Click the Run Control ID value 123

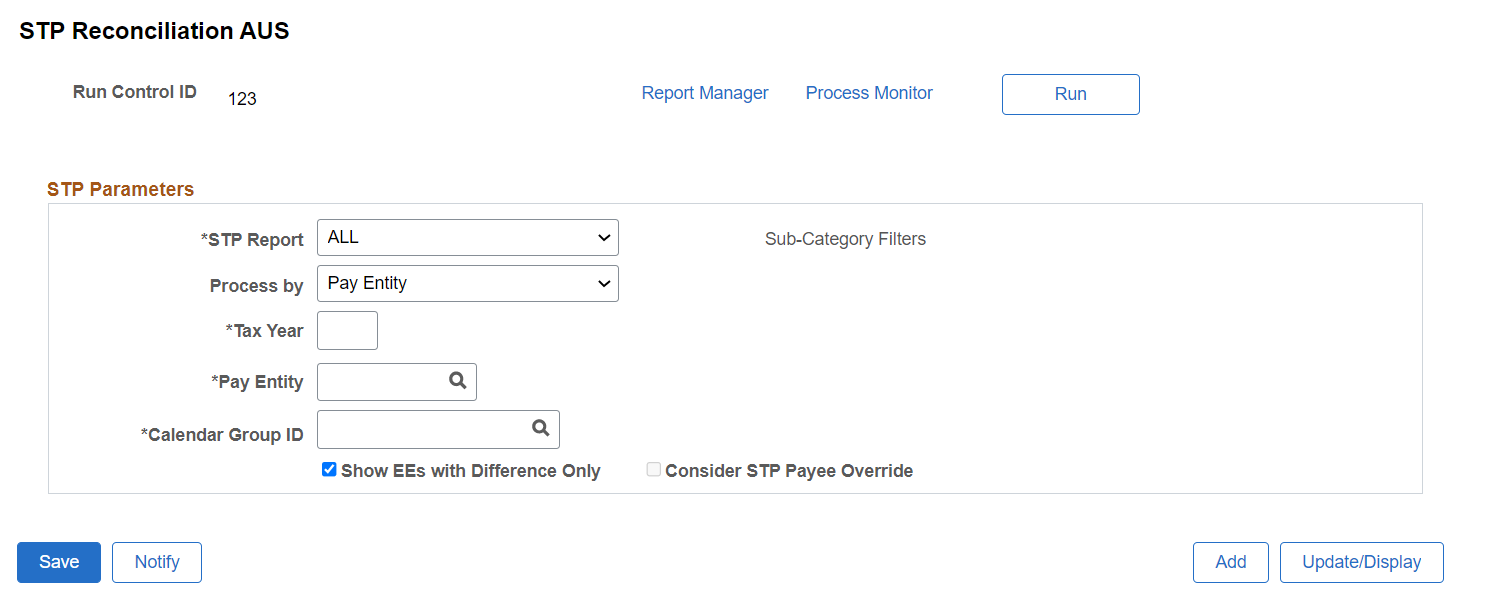(242, 99)
